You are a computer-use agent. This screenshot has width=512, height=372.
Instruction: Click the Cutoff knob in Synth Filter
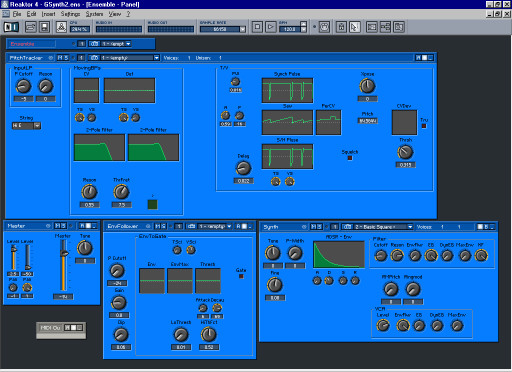pos(380,256)
